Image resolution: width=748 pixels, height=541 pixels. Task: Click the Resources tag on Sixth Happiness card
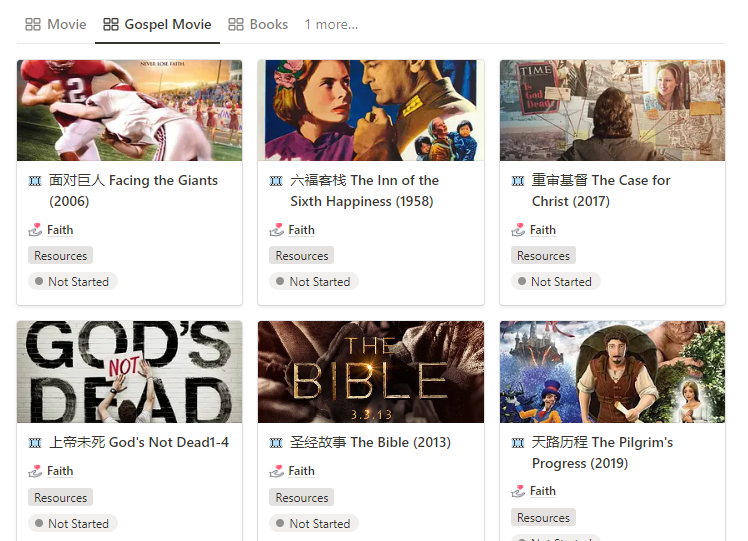pos(302,256)
